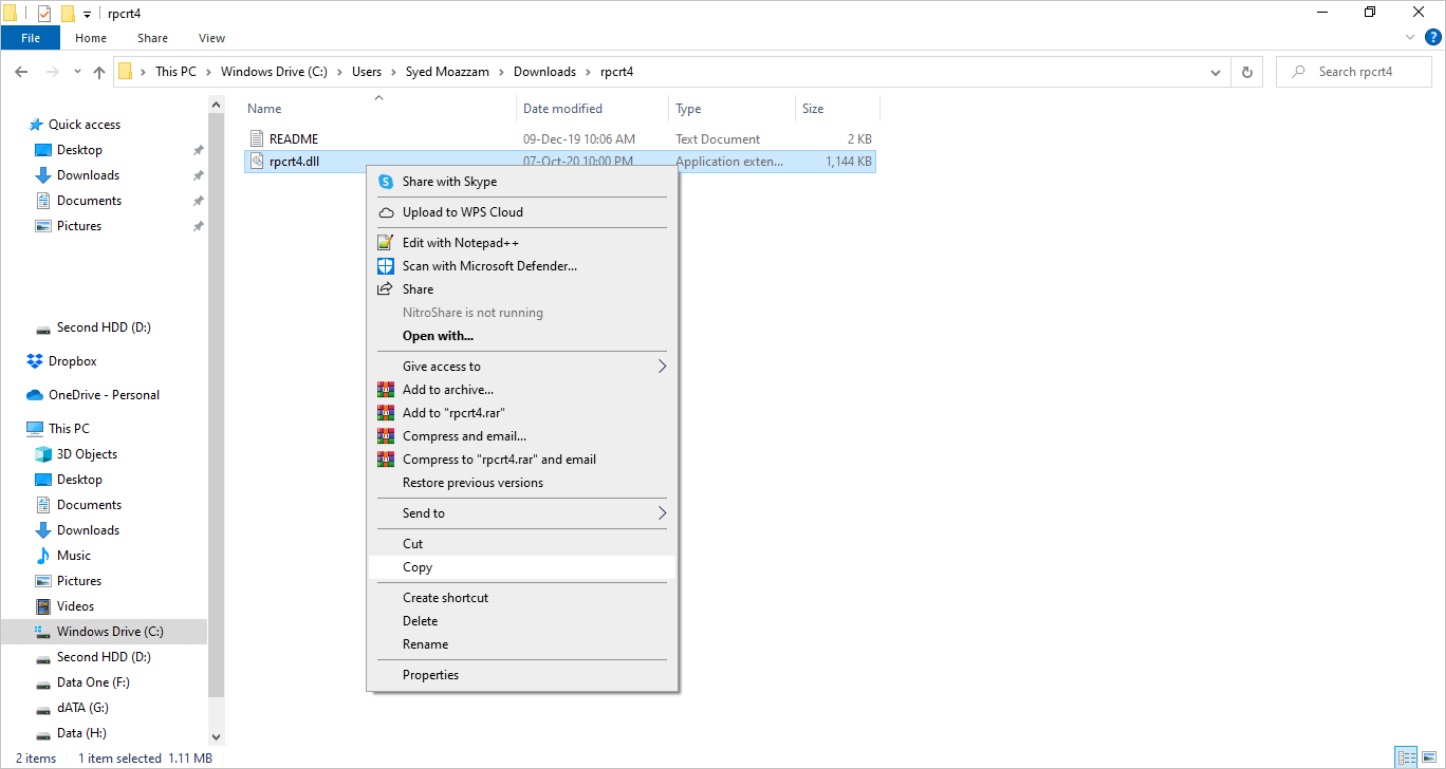The image size is (1446, 769).
Task: Click the help question mark icon
Action: (1434, 38)
